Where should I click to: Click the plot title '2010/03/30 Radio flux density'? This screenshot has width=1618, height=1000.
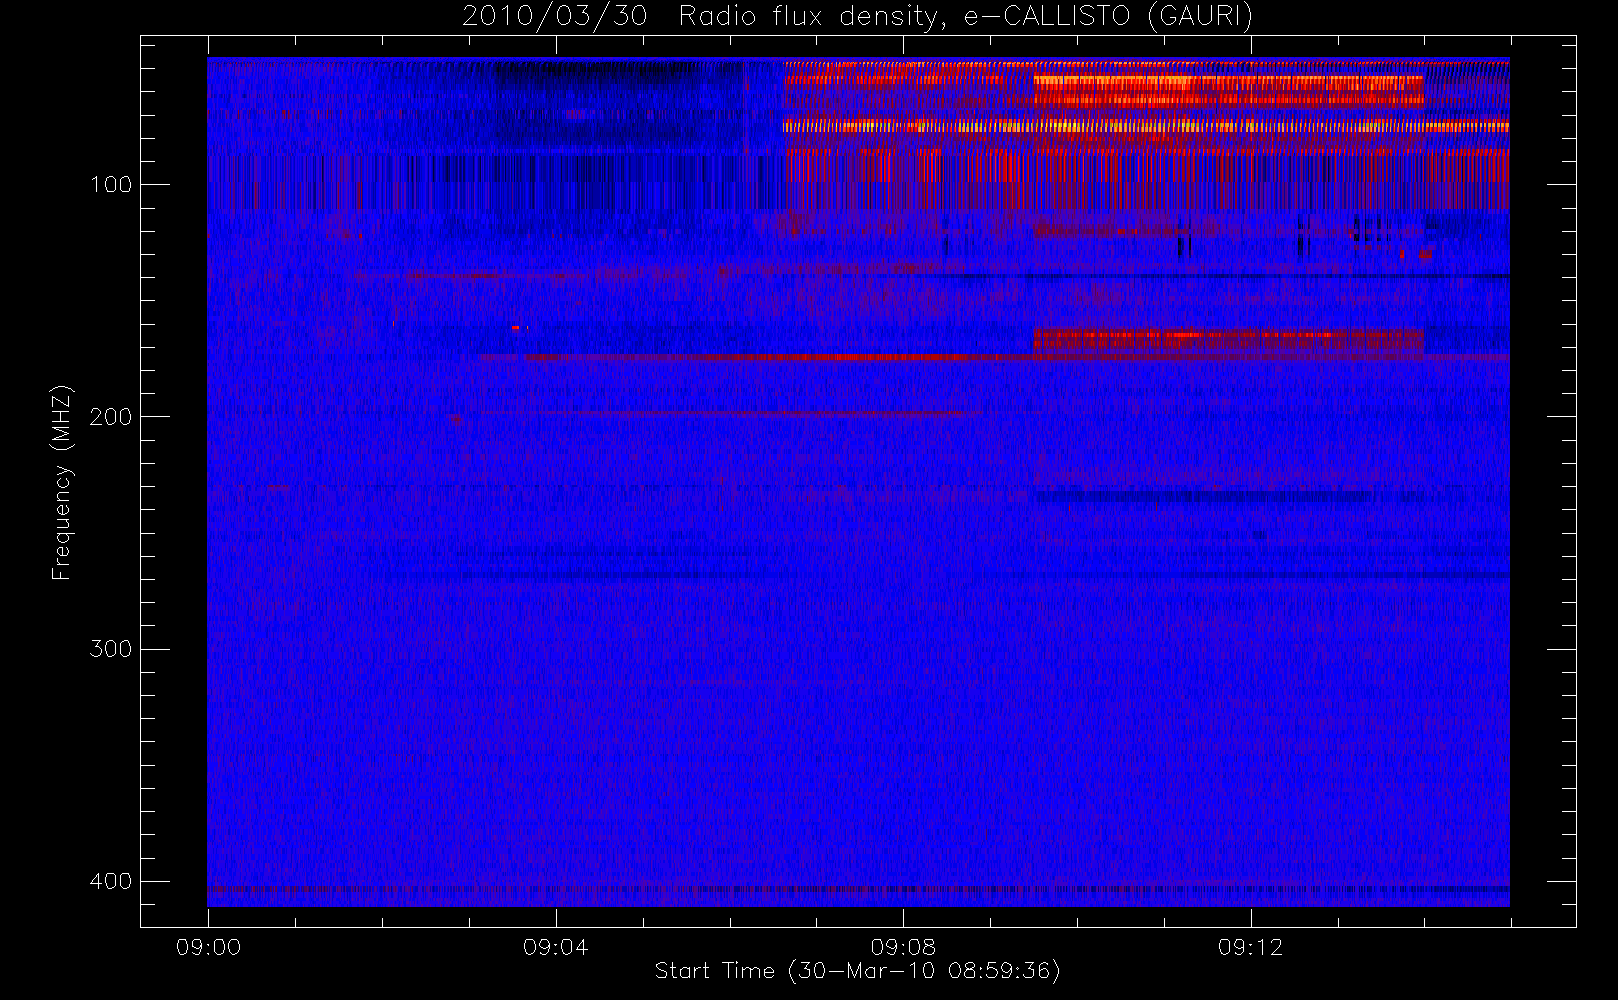coord(857,17)
